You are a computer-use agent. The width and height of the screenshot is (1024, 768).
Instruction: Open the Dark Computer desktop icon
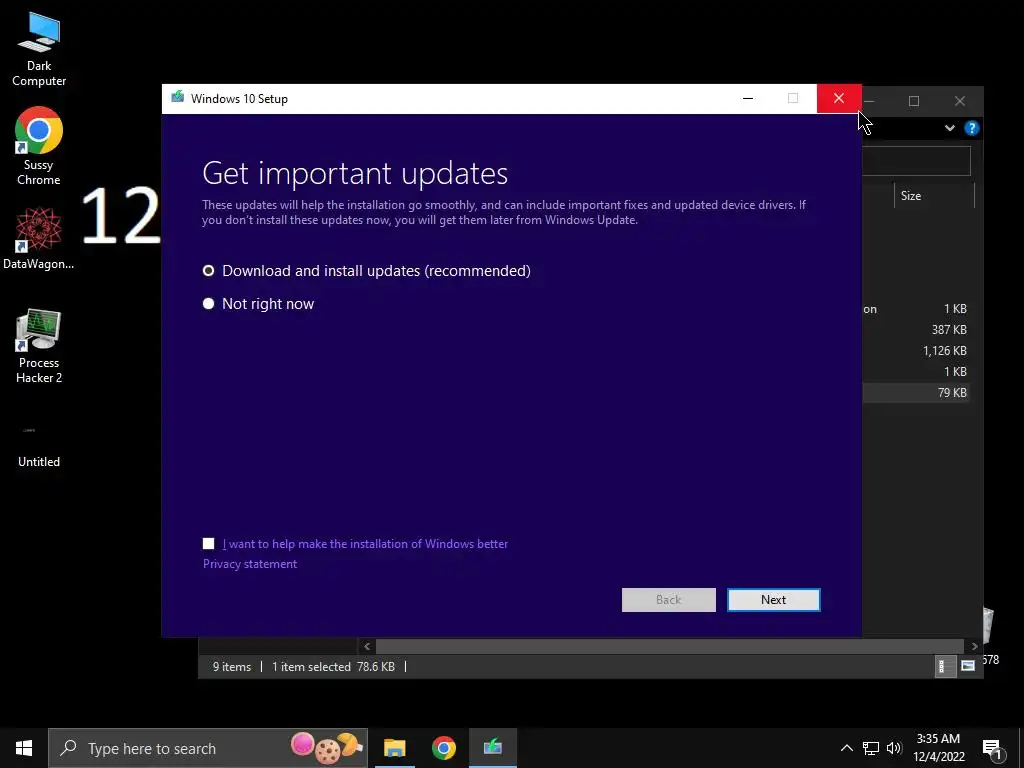(39, 50)
